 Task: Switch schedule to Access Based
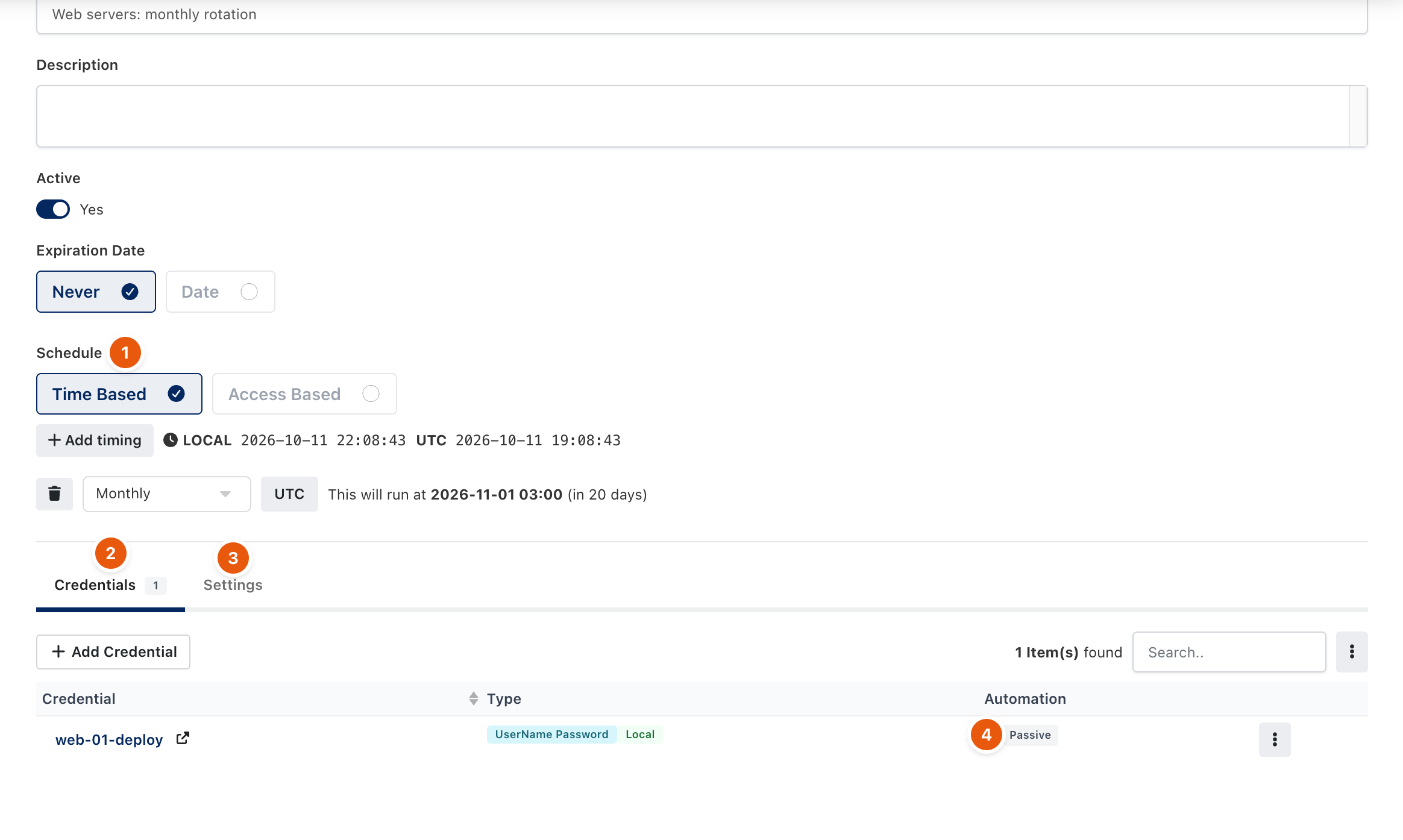(304, 394)
